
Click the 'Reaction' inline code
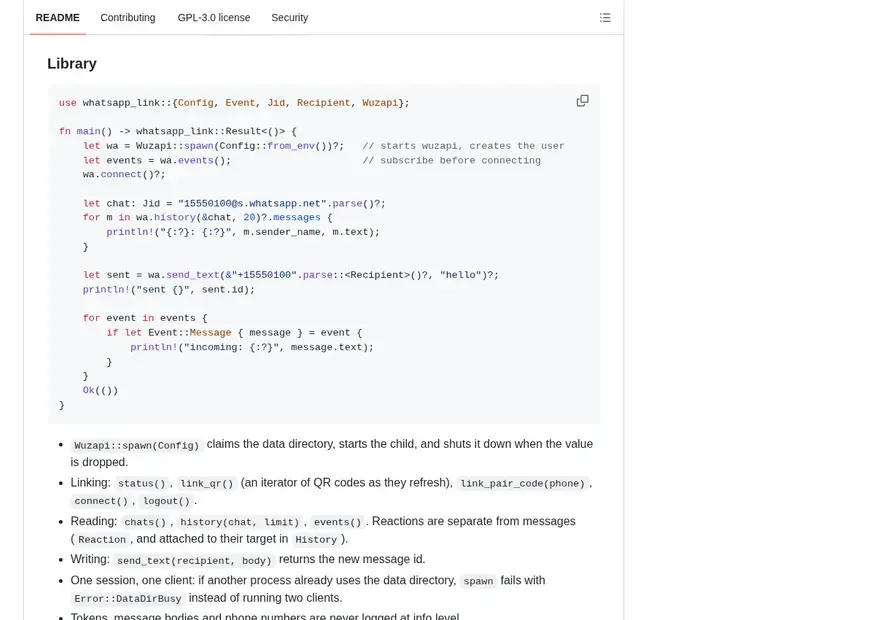pyautogui.click(x=102, y=540)
